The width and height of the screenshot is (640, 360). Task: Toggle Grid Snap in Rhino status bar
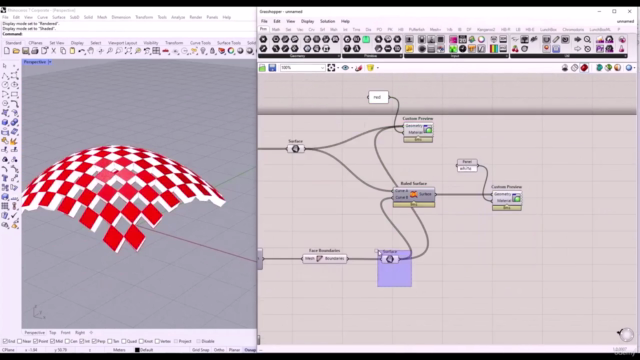coord(200,350)
